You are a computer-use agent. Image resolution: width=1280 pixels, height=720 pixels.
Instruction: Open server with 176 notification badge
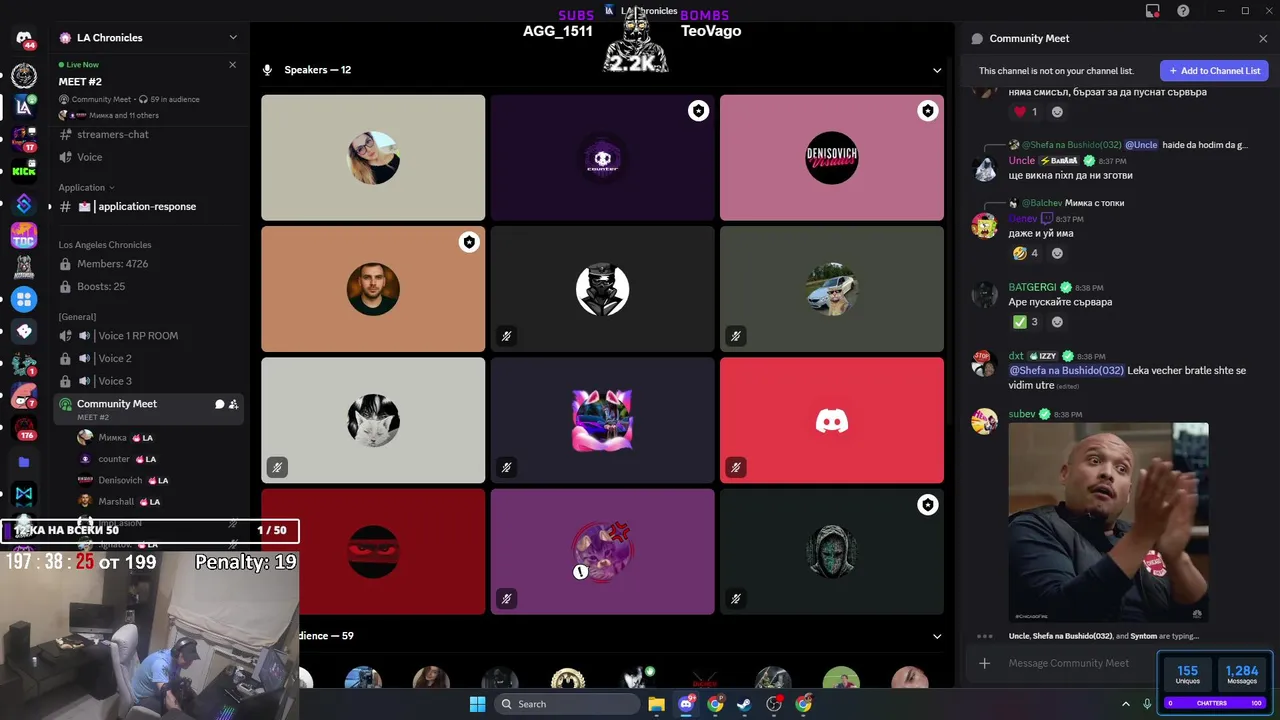point(24,427)
